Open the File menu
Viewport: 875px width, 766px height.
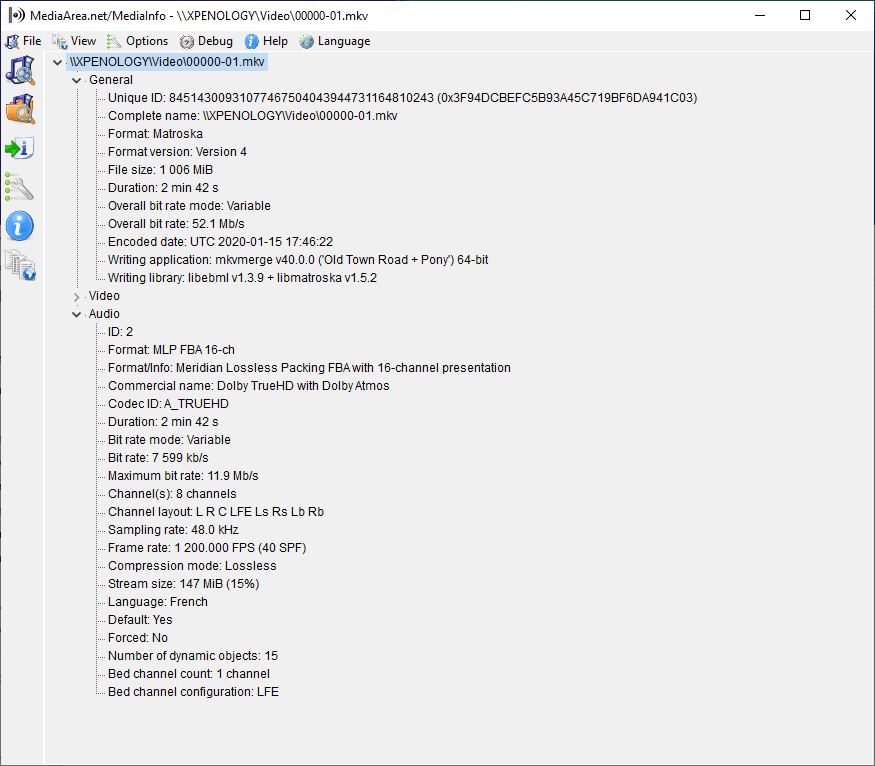[x=23, y=41]
